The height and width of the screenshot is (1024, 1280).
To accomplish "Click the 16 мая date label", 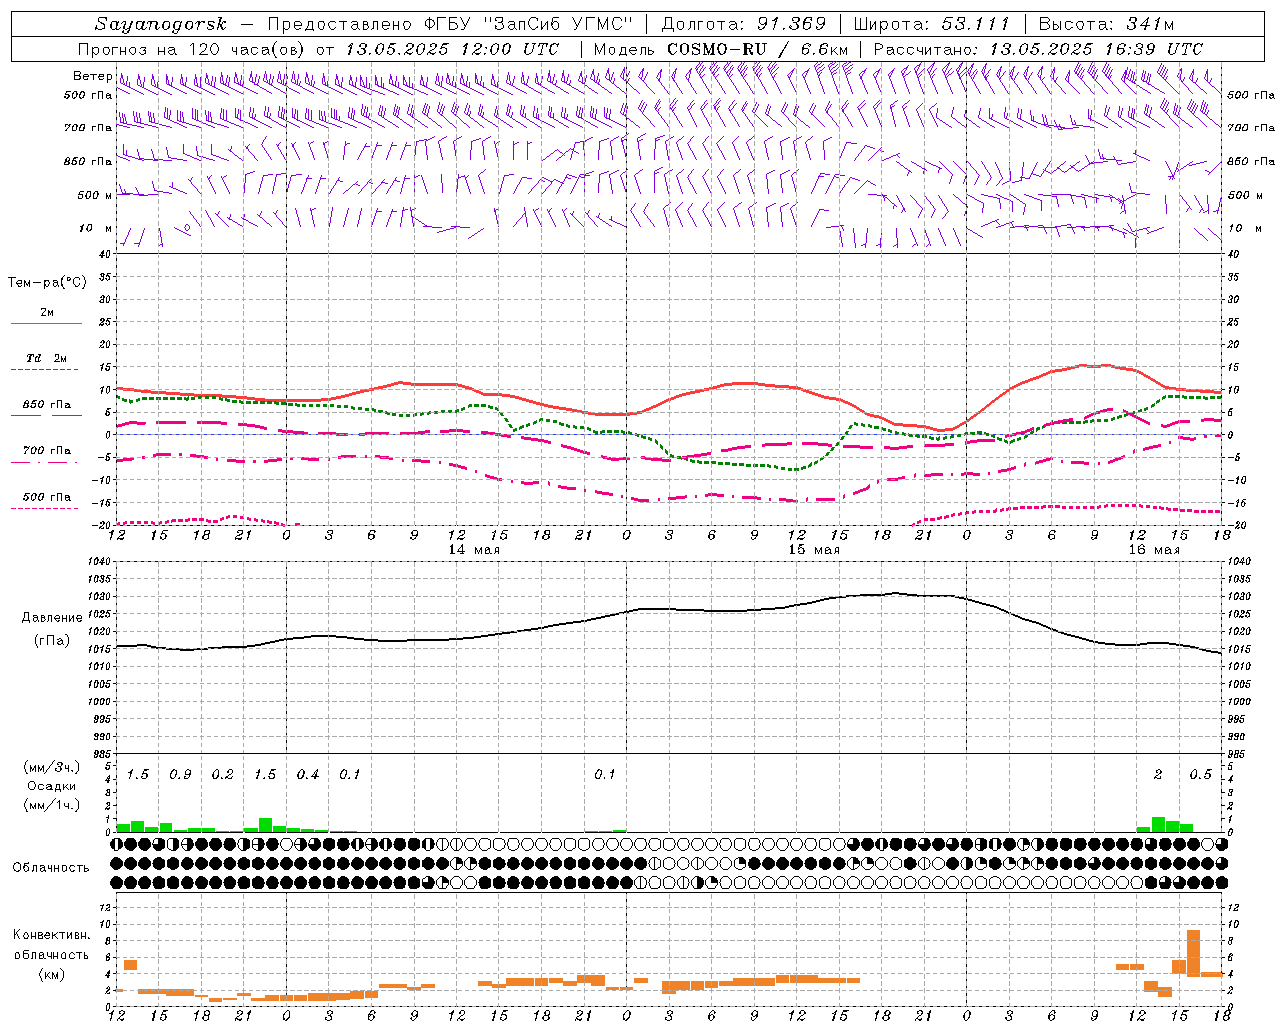I will click(1154, 550).
